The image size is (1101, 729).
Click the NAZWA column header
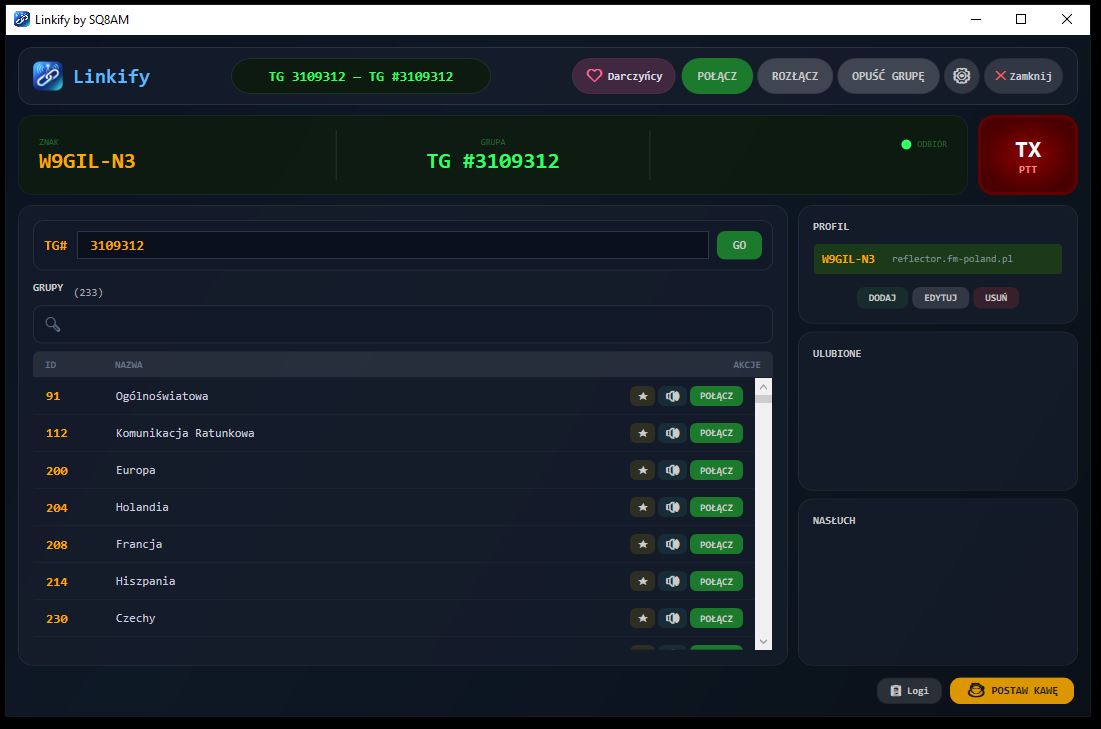pos(128,365)
